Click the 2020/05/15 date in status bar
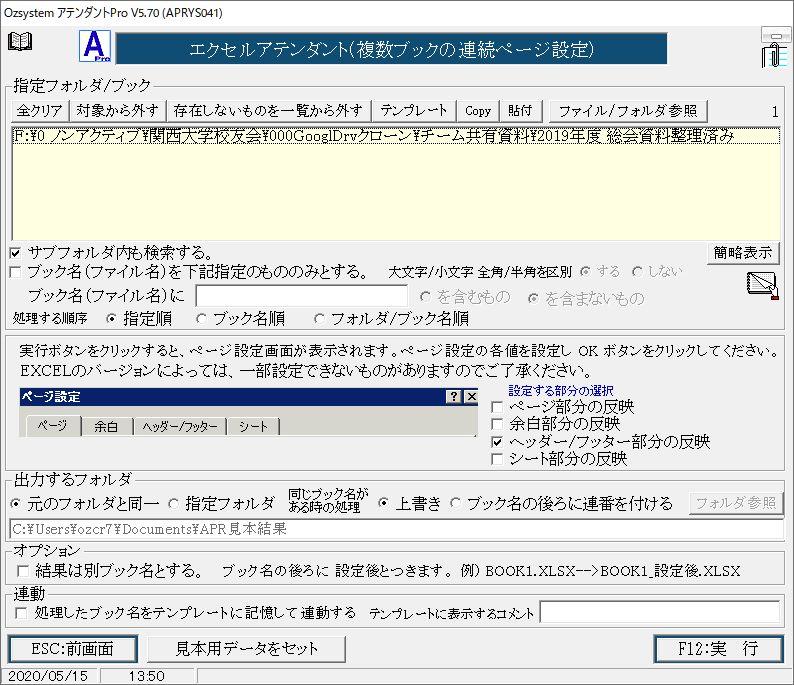Image resolution: width=794 pixels, height=685 pixels. click(48, 676)
